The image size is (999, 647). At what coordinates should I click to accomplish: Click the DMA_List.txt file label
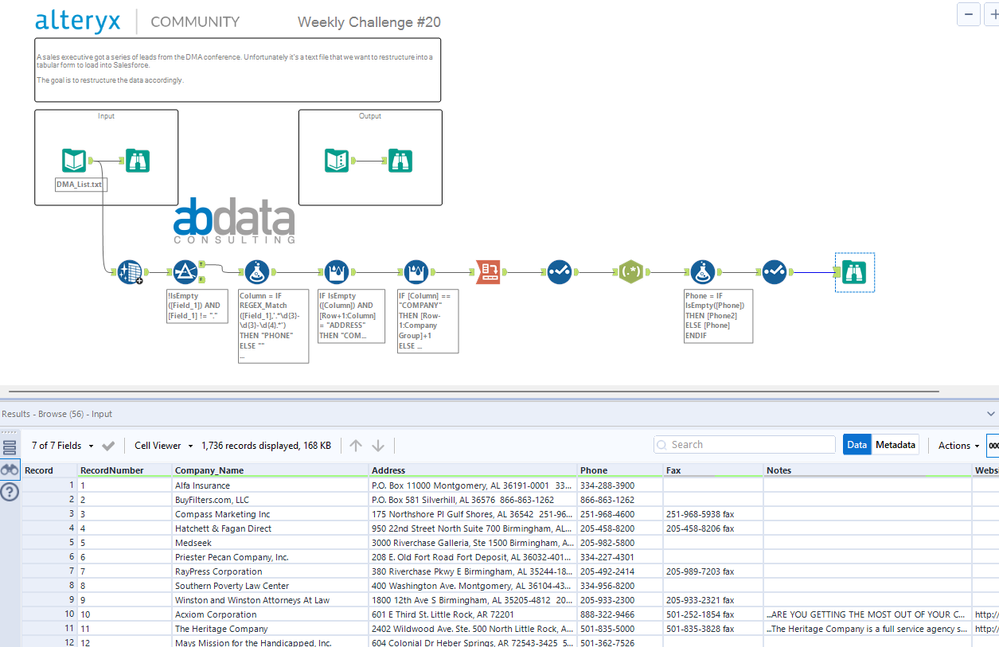pos(80,184)
